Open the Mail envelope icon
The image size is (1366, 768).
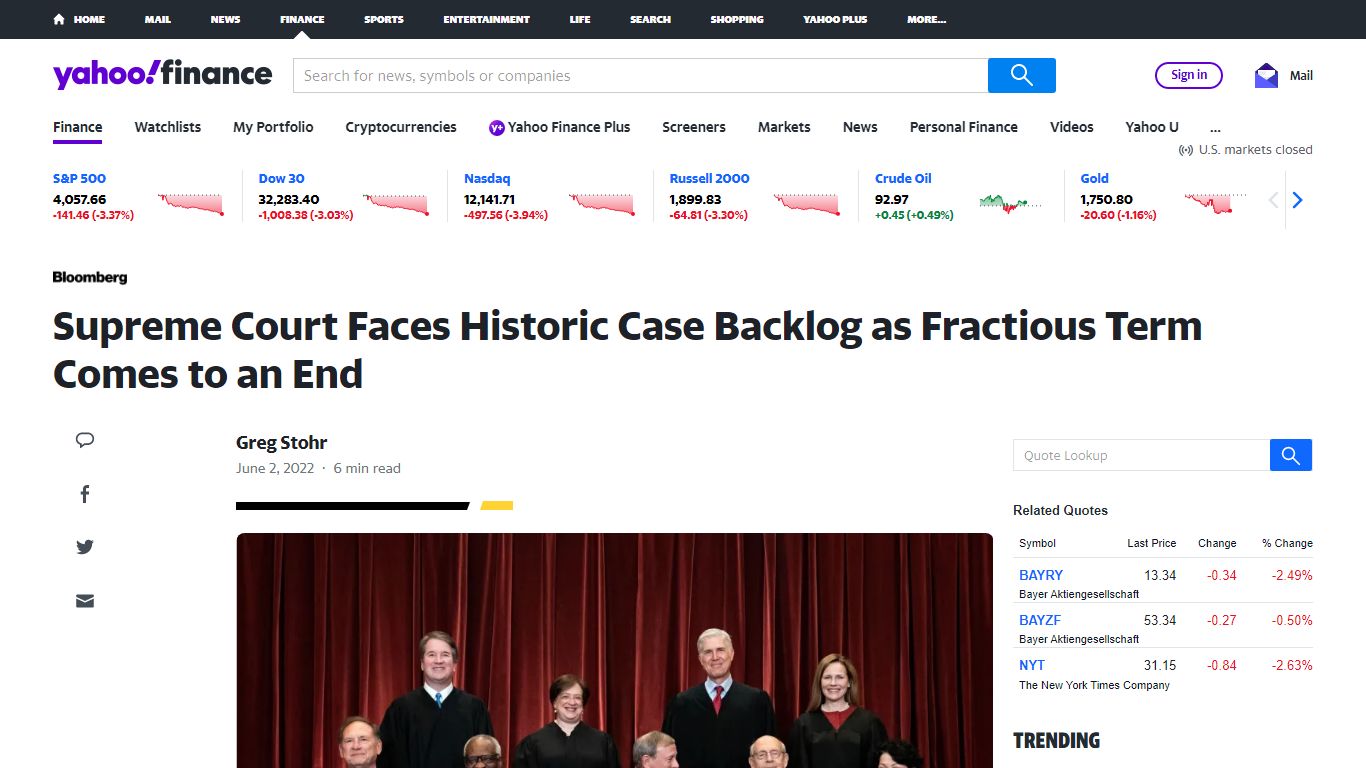[x=1266, y=75]
